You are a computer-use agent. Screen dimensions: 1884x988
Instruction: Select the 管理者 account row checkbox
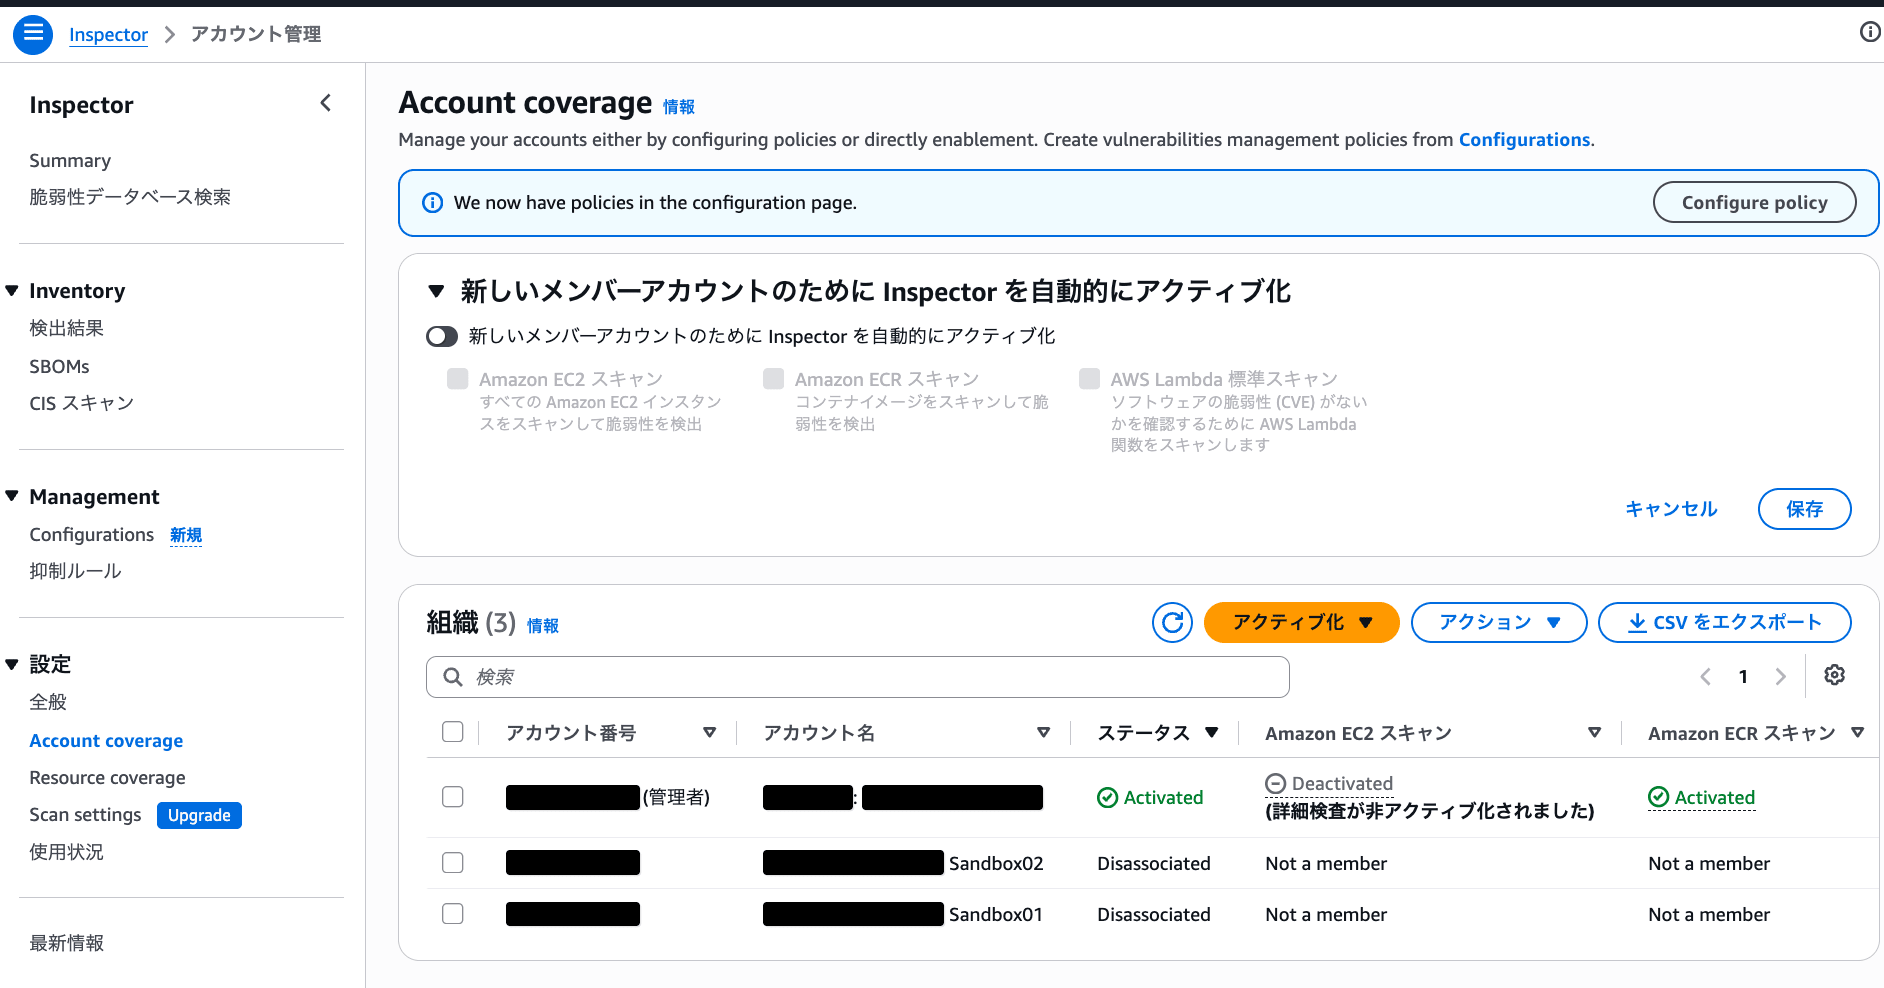point(453,797)
